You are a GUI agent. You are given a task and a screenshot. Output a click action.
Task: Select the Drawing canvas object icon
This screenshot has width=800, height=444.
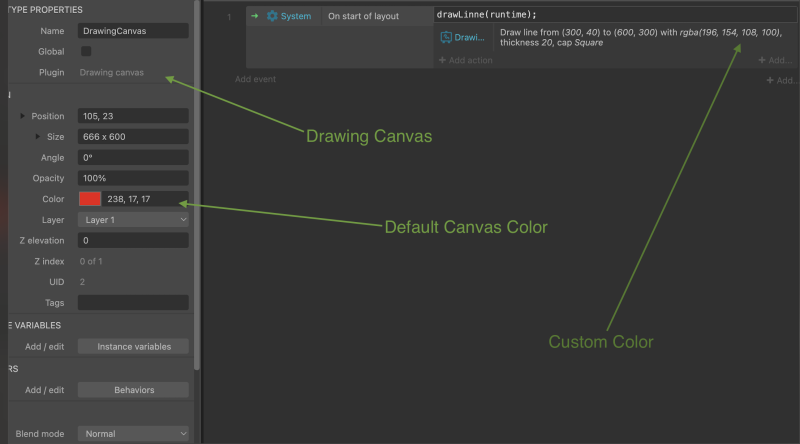coord(446,37)
